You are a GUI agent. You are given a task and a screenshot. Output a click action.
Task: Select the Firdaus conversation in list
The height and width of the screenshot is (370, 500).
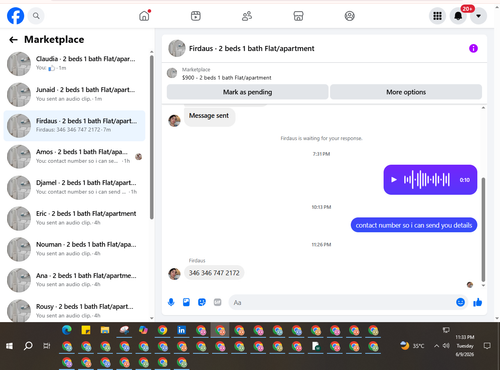tap(74, 125)
